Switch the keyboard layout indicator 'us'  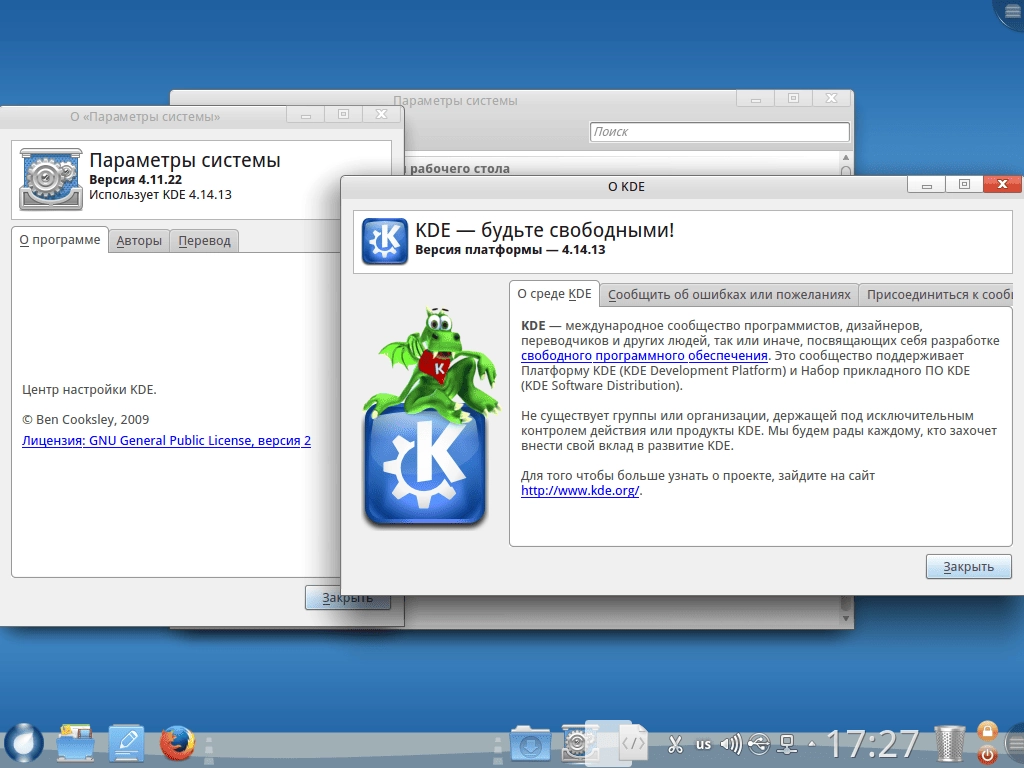[x=703, y=744]
